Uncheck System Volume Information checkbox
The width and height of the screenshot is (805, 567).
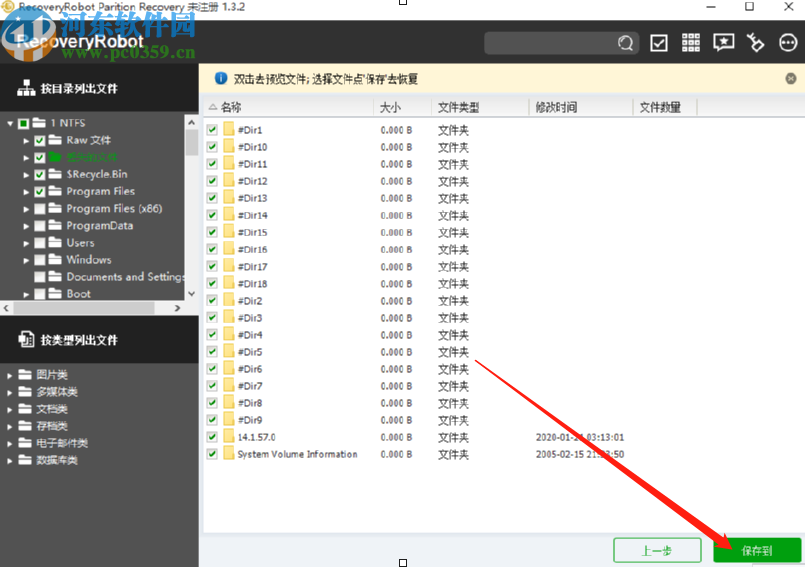pos(212,454)
